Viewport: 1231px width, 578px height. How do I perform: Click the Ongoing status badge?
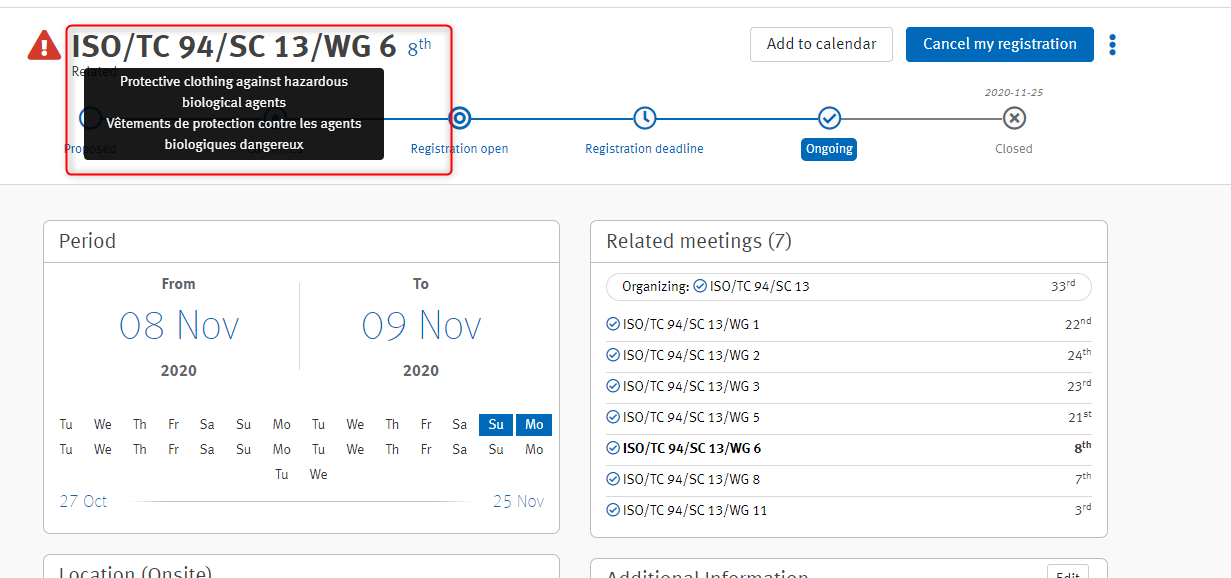(x=829, y=148)
